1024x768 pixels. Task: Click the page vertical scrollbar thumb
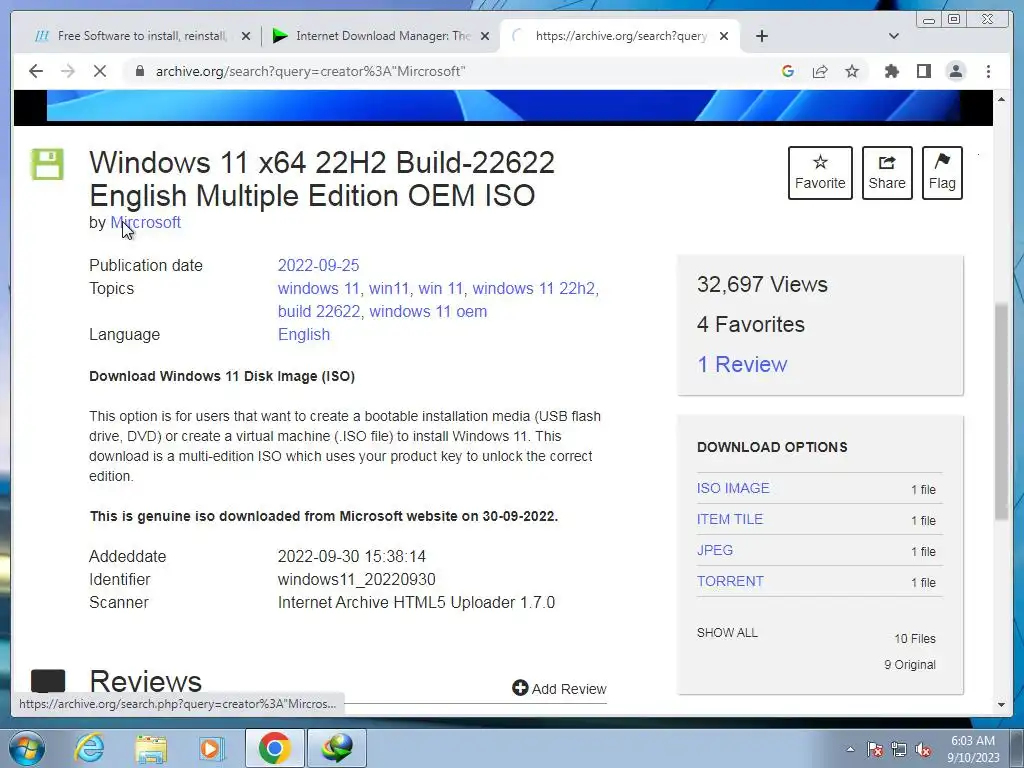tap(1001, 411)
